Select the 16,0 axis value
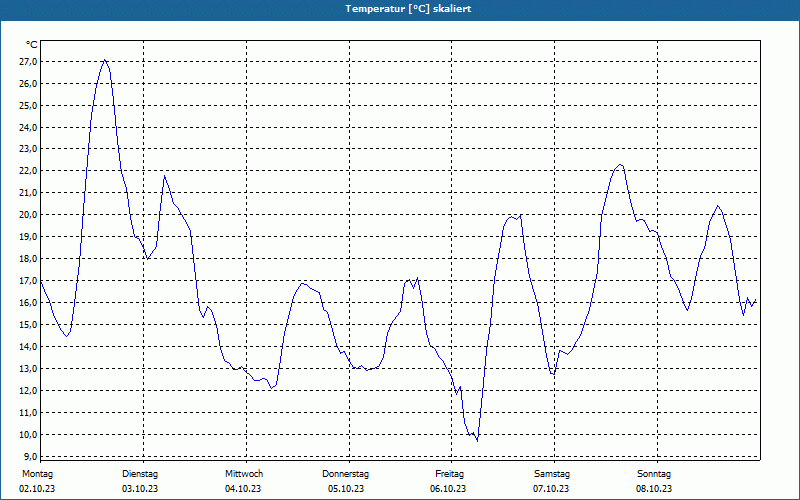 (x=28, y=303)
